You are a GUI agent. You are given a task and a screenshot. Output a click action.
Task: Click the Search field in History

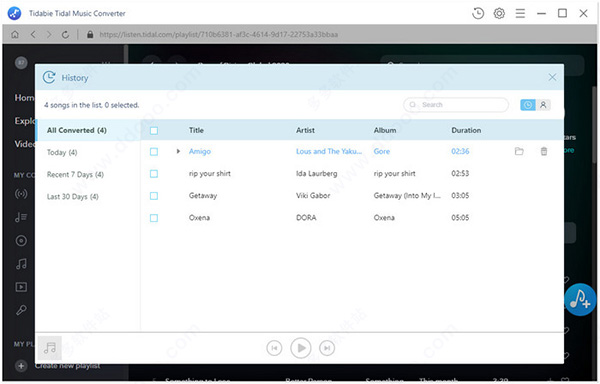[456, 105]
